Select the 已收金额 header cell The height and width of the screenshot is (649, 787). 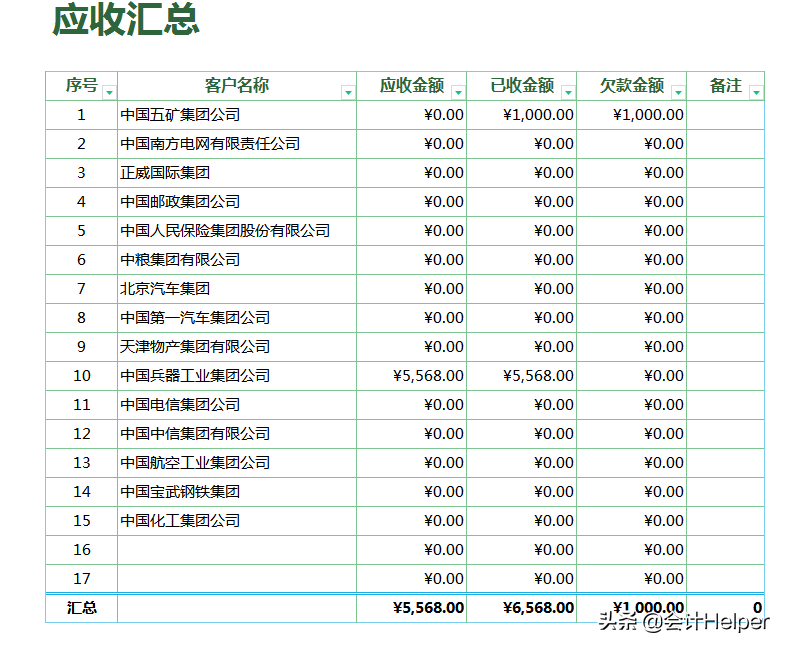pos(521,86)
